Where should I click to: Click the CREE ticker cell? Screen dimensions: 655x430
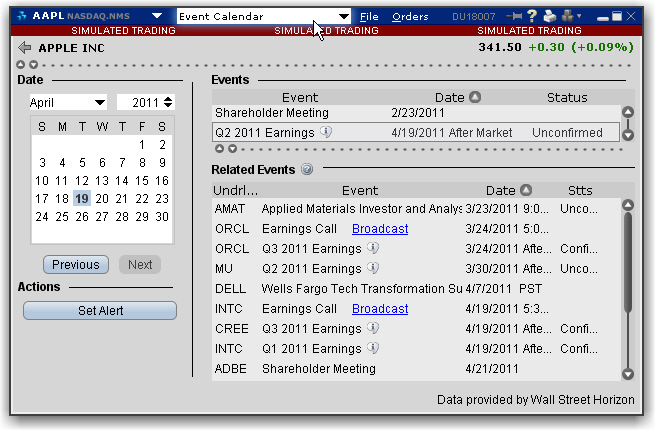[x=232, y=328]
